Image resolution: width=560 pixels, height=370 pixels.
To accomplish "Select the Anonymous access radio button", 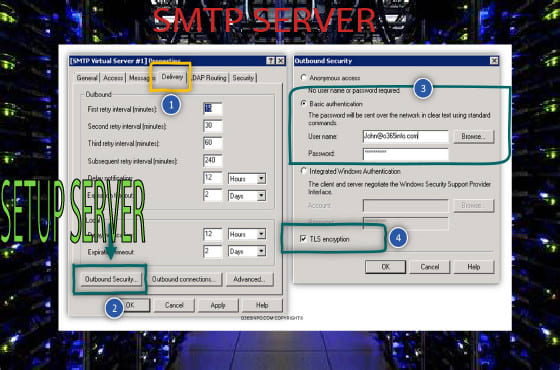I will tap(304, 77).
